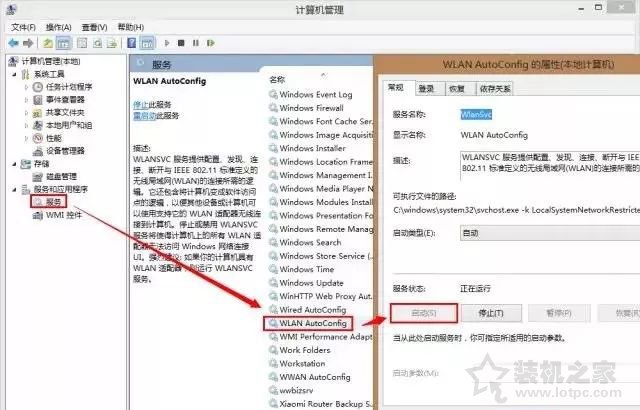Expand the 任务计划程序 tree node
Viewport: 640px width, 410px height.
(x=27, y=86)
